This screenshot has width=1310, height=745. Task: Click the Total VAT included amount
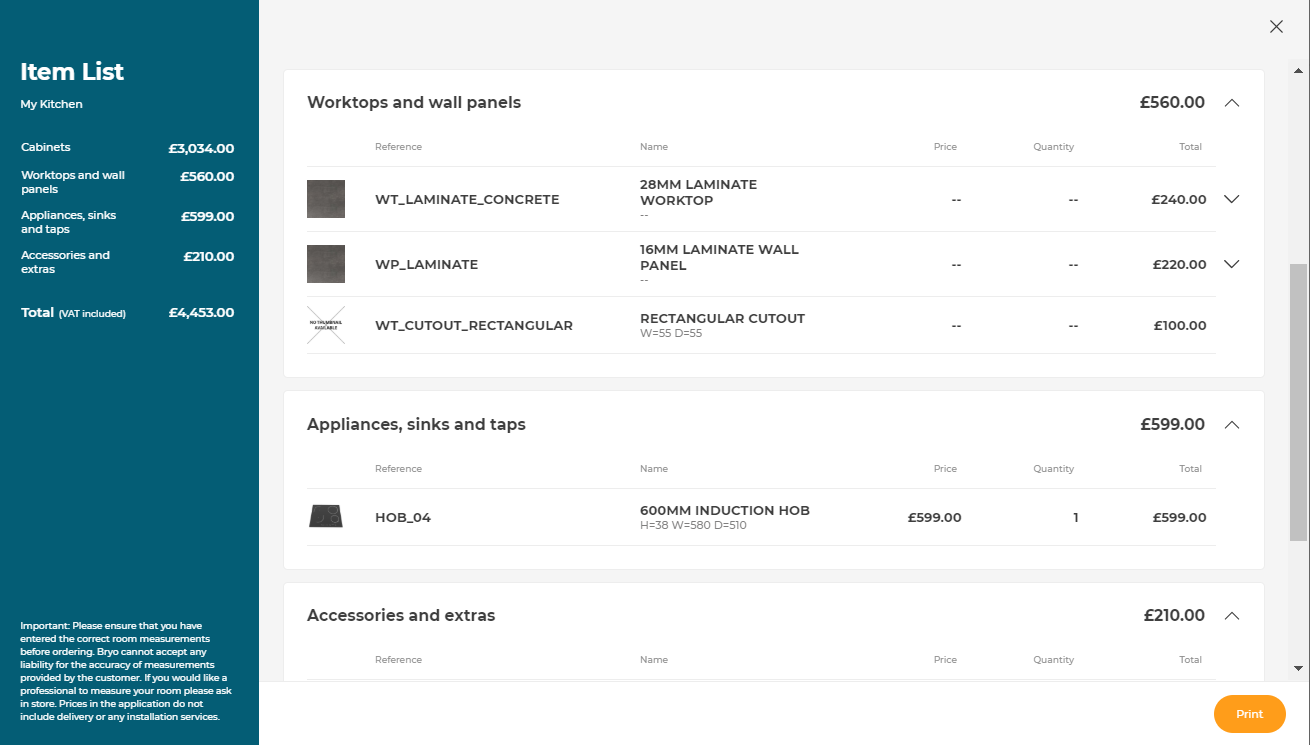(x=201, y=312)
